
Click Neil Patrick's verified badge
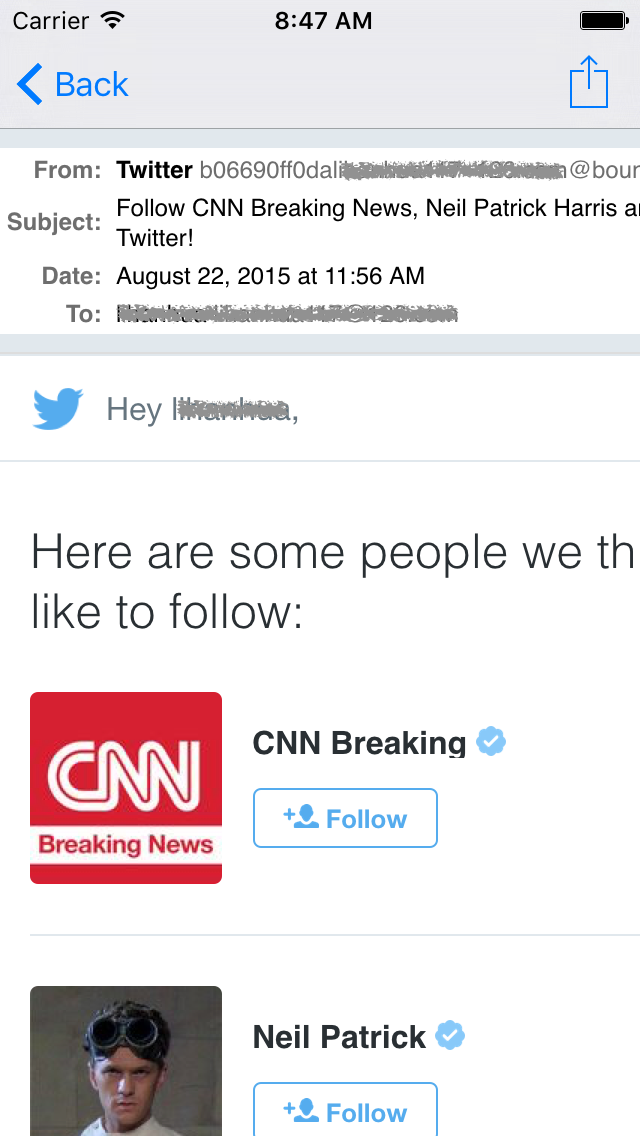[x=451, y=1036]
